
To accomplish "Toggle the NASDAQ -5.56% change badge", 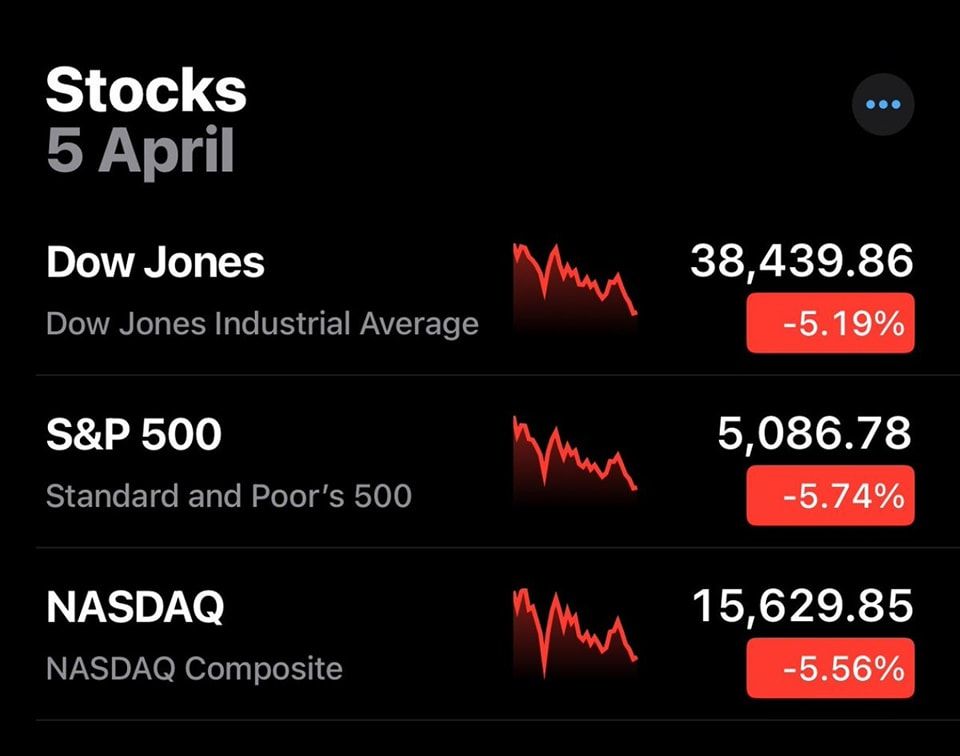I will (x=830, y=667).
